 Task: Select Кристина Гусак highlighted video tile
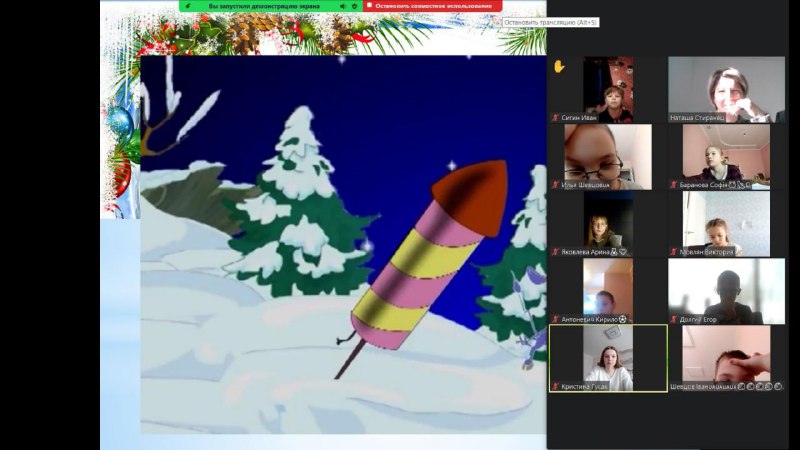pos(608,355)
